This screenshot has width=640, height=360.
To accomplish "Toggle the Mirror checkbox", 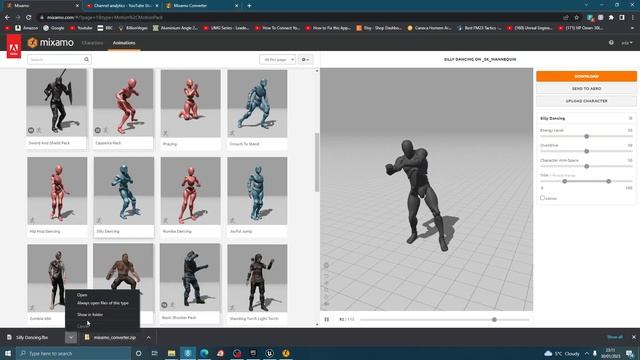I will [x=542, y=198].
